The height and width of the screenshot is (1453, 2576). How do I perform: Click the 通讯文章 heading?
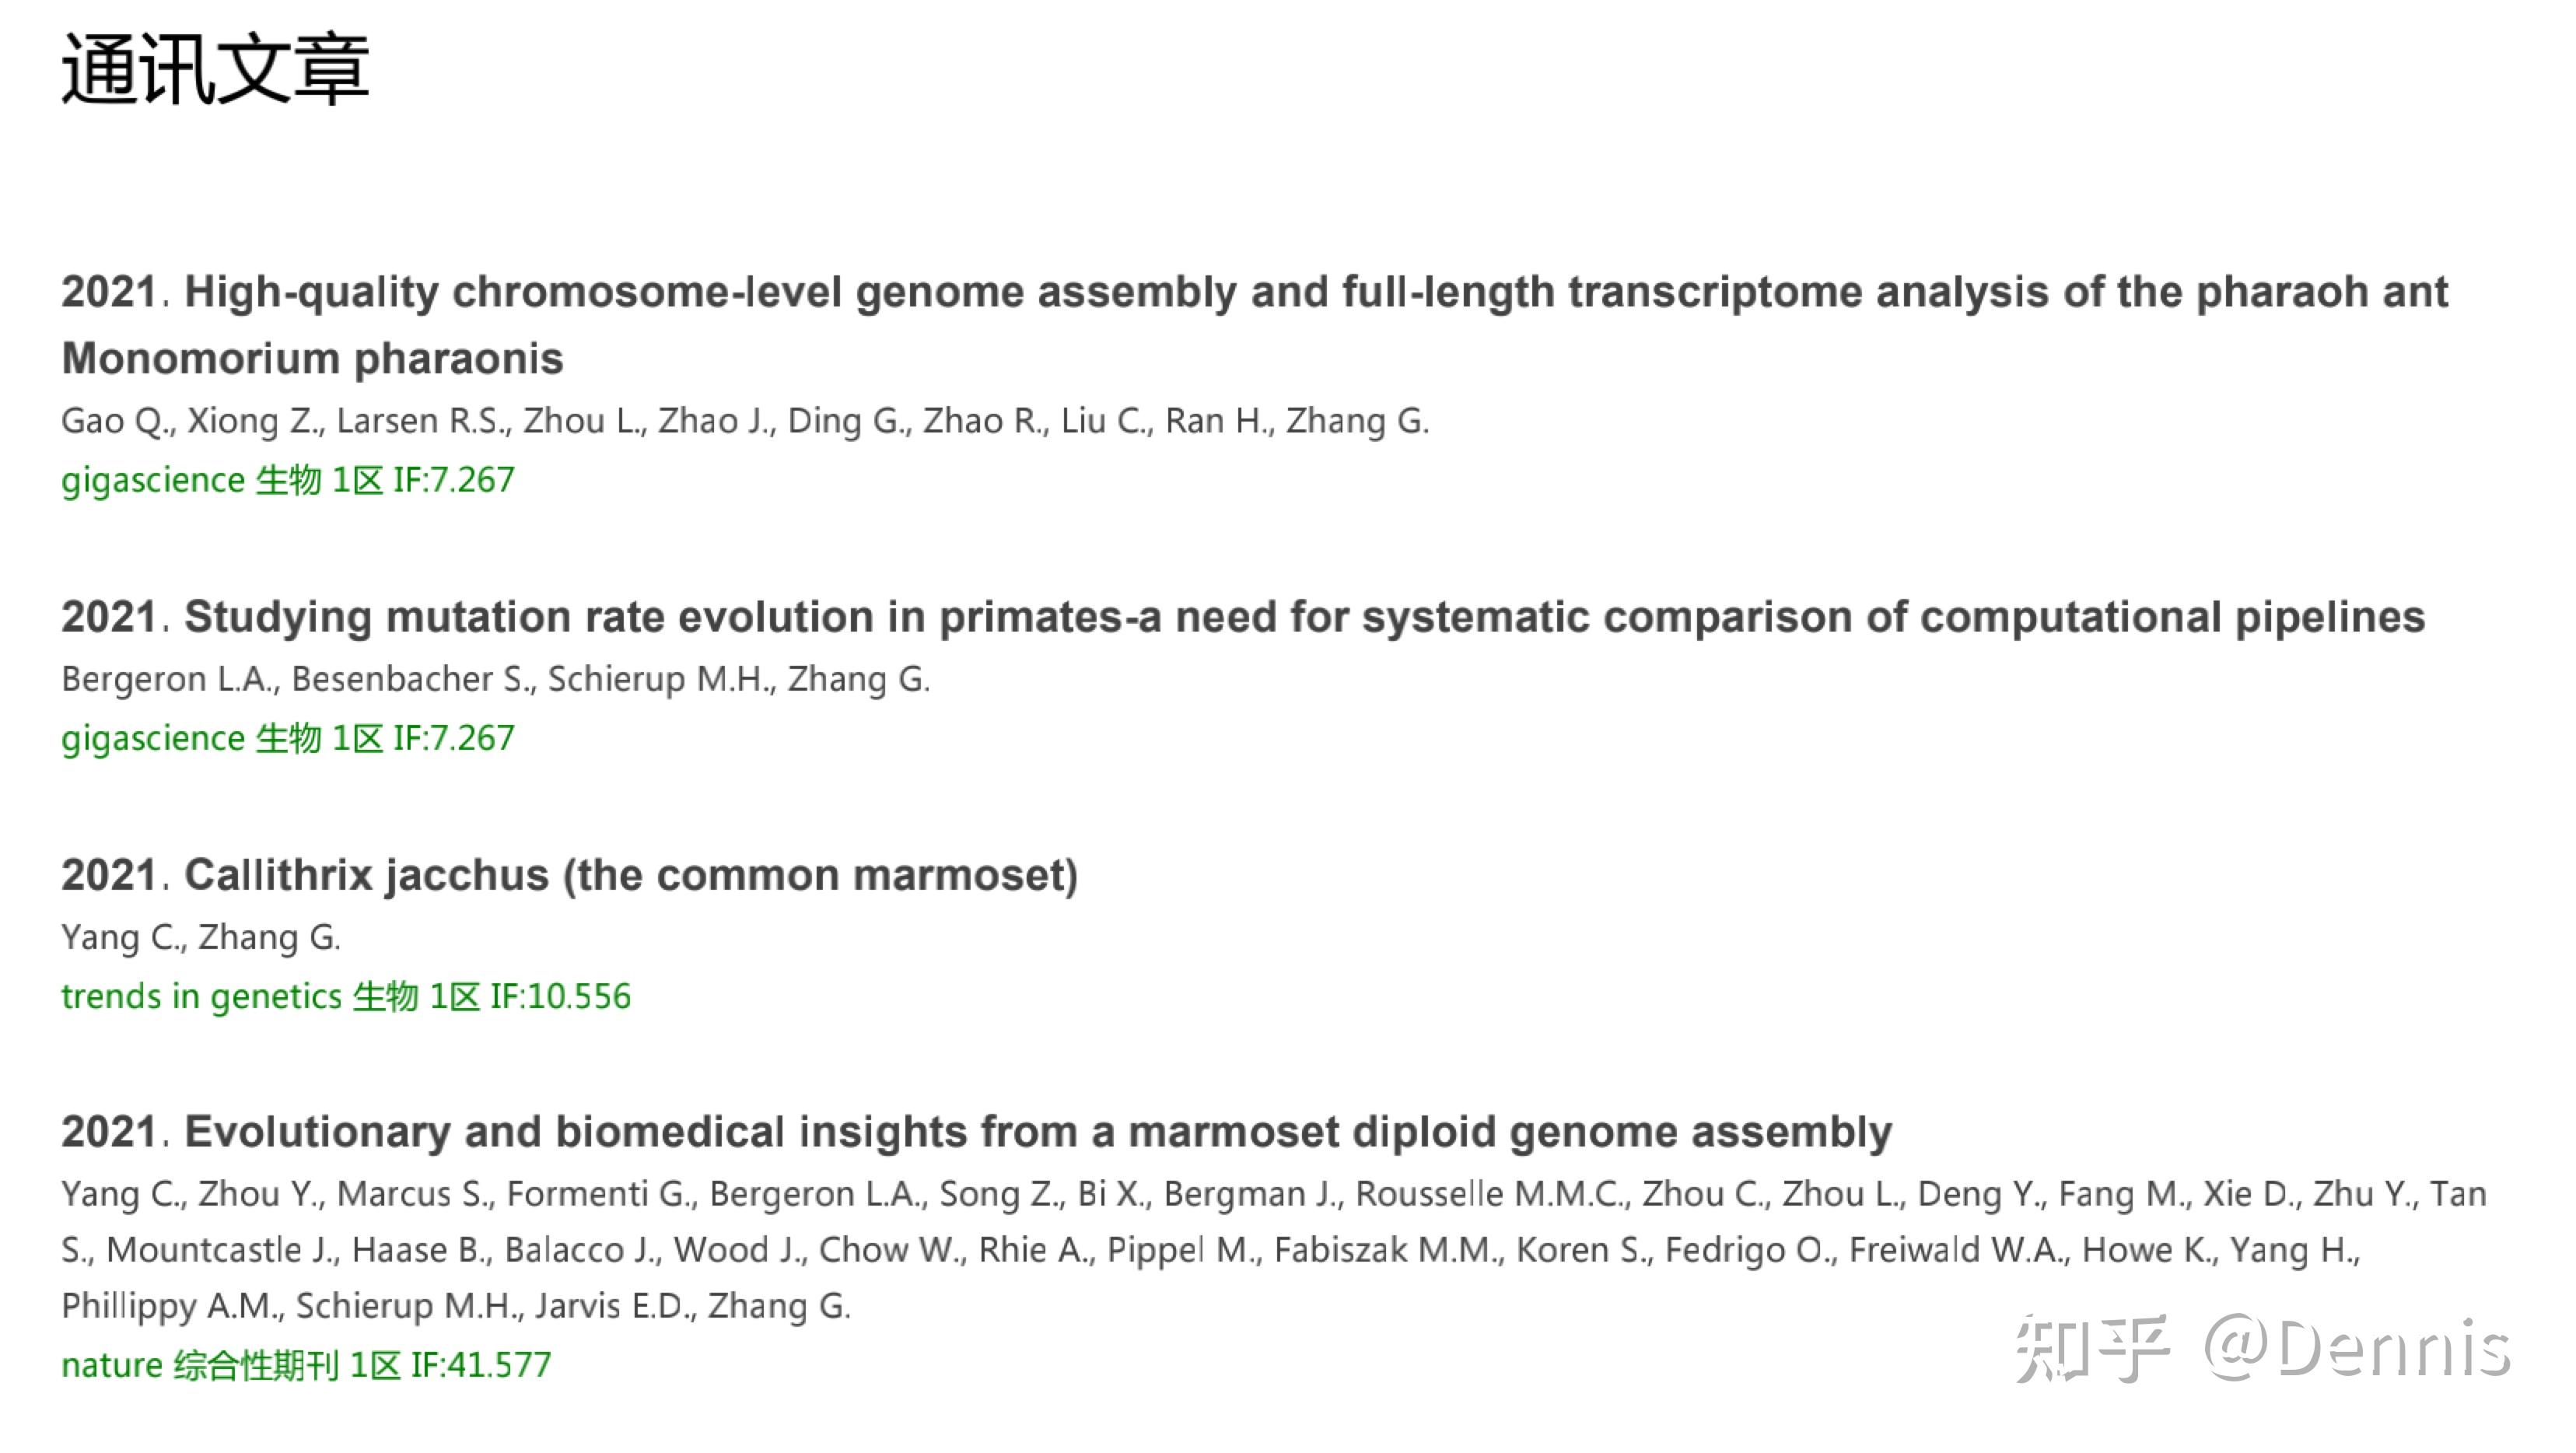tap(215, 69)
